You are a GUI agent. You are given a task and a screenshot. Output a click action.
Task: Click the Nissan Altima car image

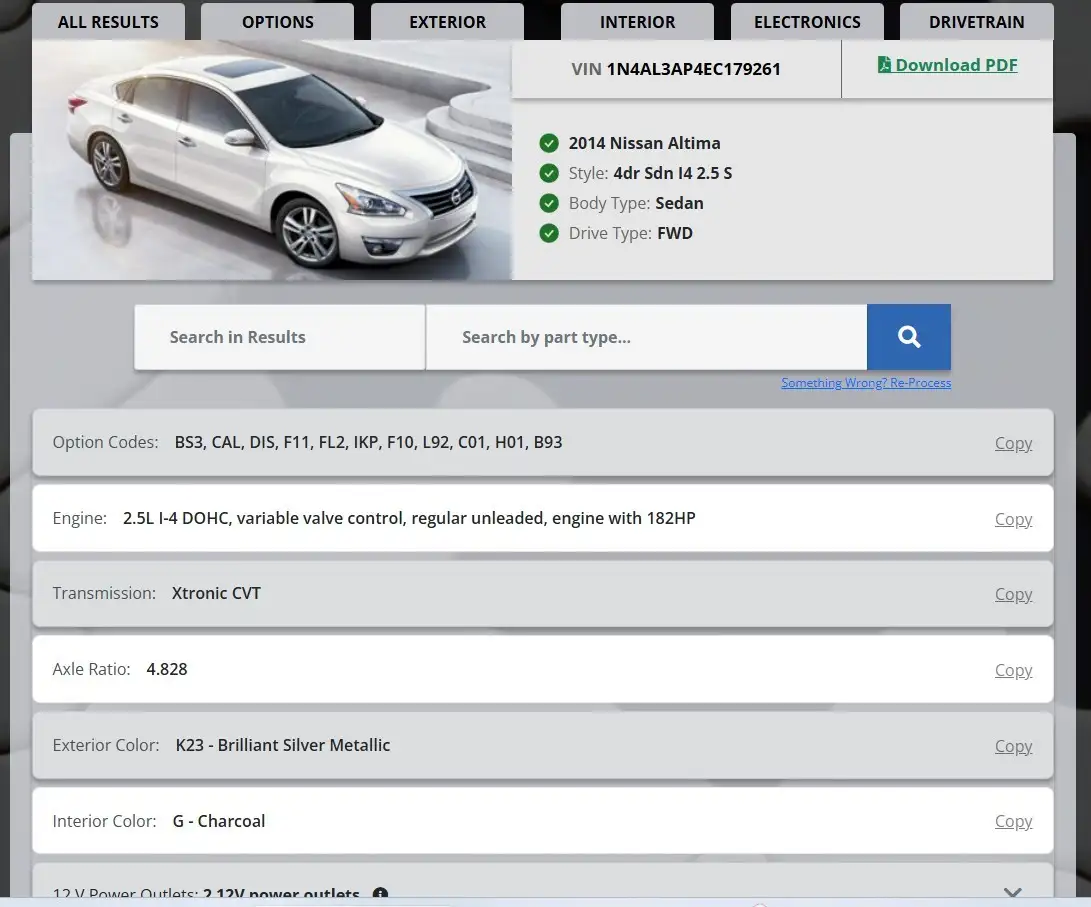[x=272, y=160]
